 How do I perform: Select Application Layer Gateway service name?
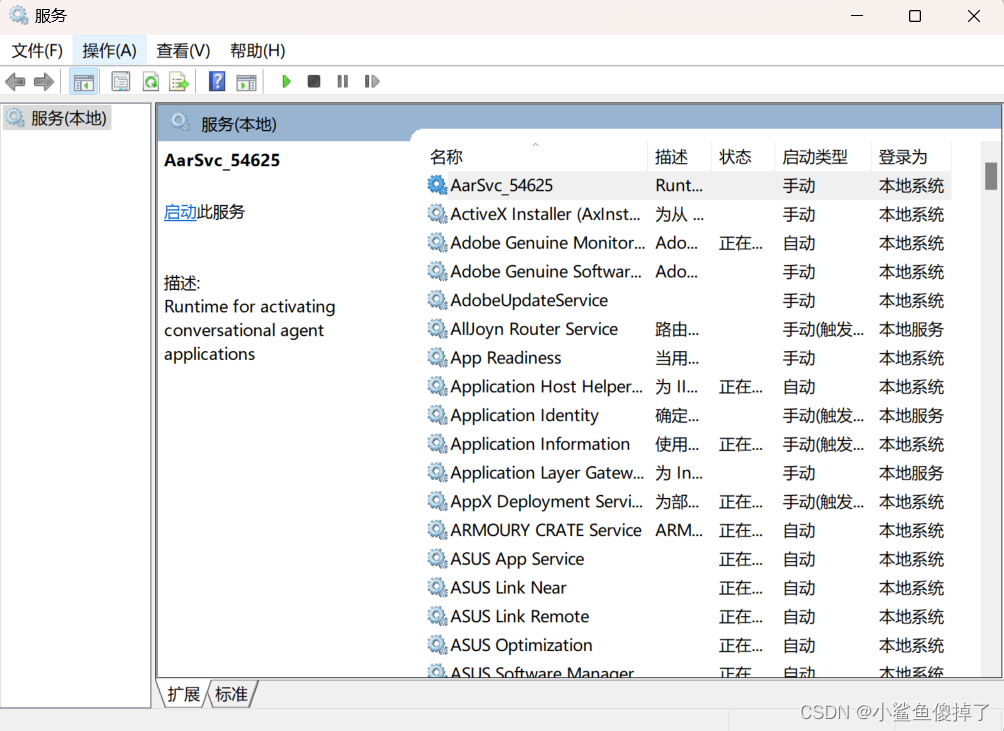coord(547,472)
